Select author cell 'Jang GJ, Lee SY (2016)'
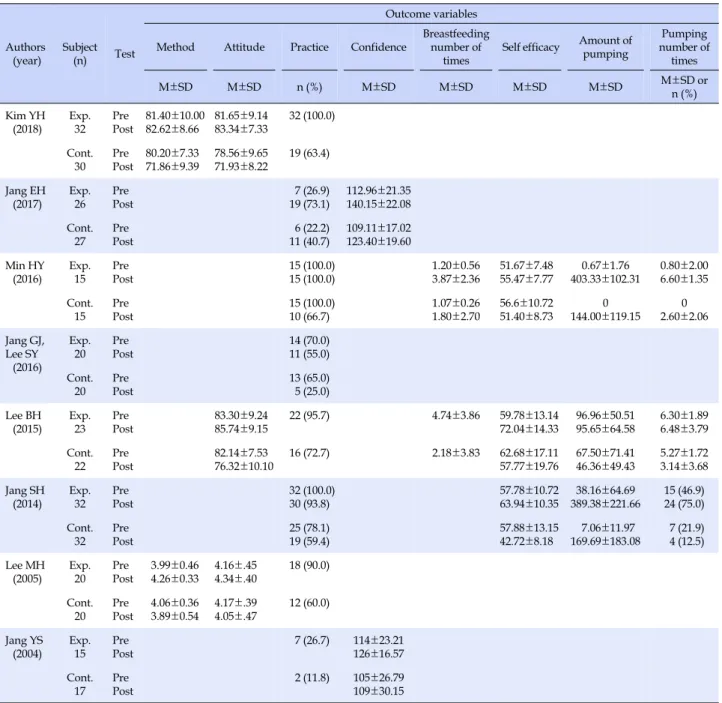Screen dimensions: 722x703 (25, 354)
